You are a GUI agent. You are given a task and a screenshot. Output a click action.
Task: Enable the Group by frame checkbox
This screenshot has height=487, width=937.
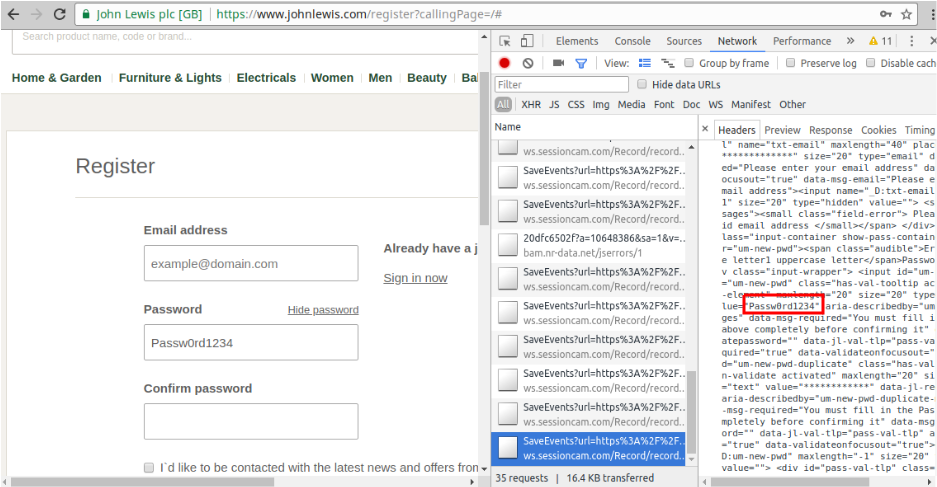689,63
